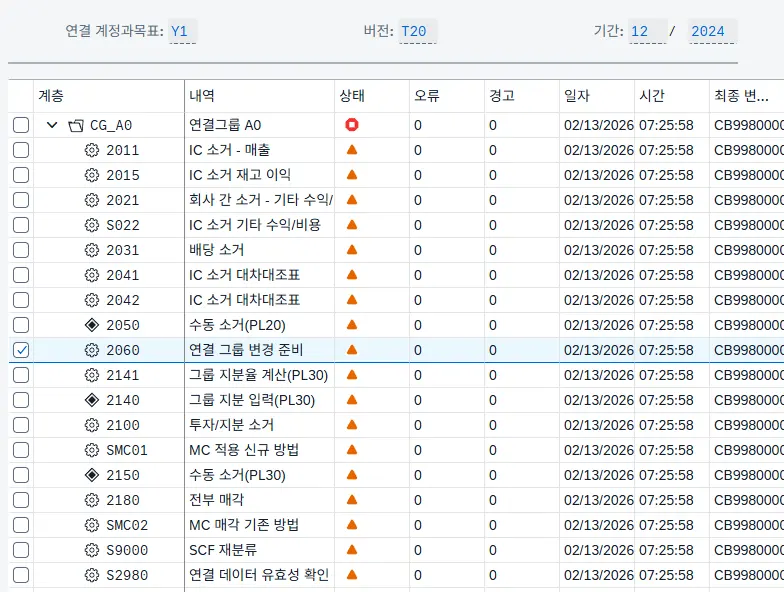Click the diamond icon beside task 2150

pyautogui.click(x=92, y=475)
